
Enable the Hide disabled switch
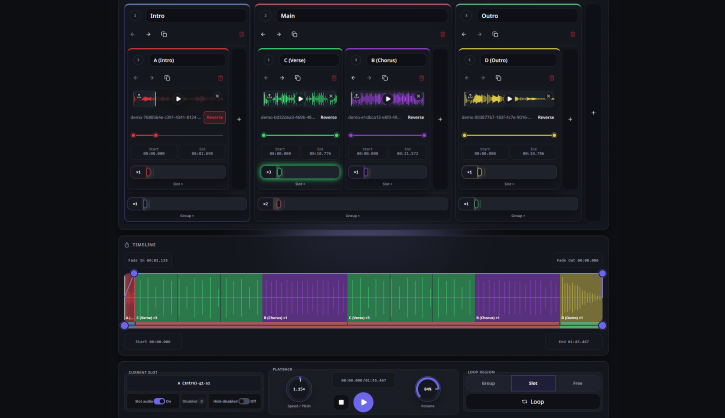pos(244,401)
